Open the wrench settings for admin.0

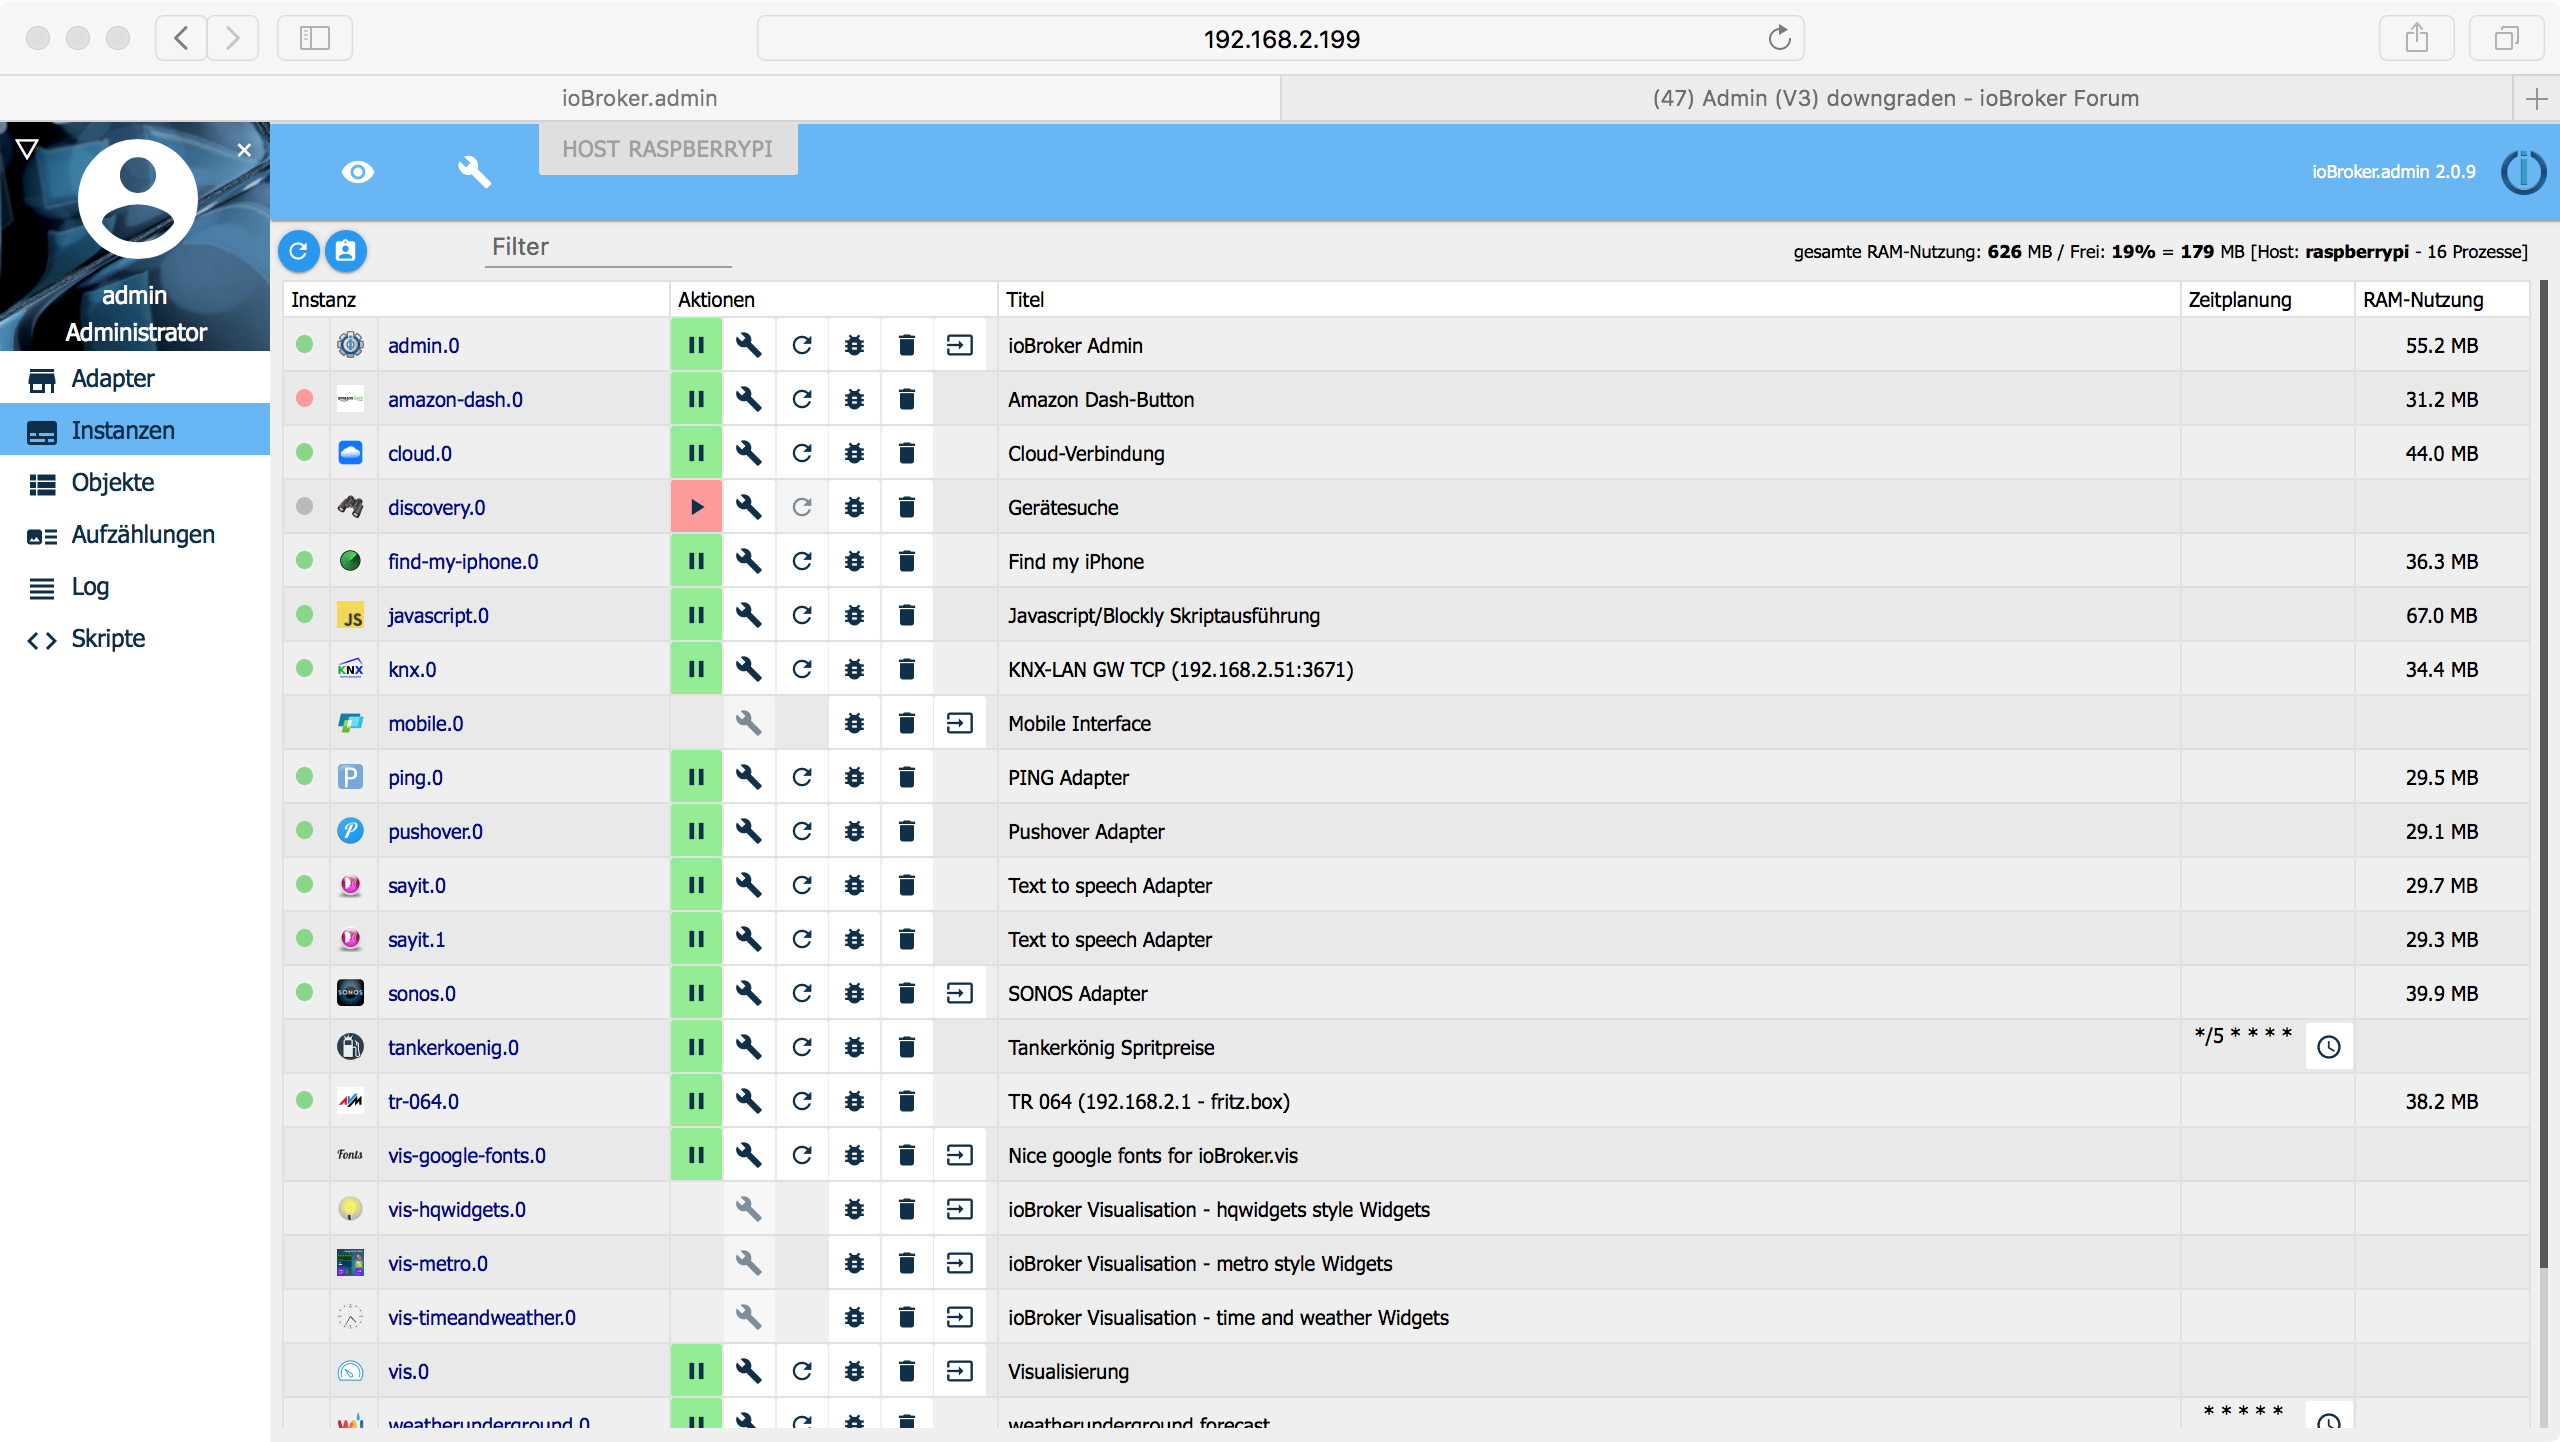748,345
